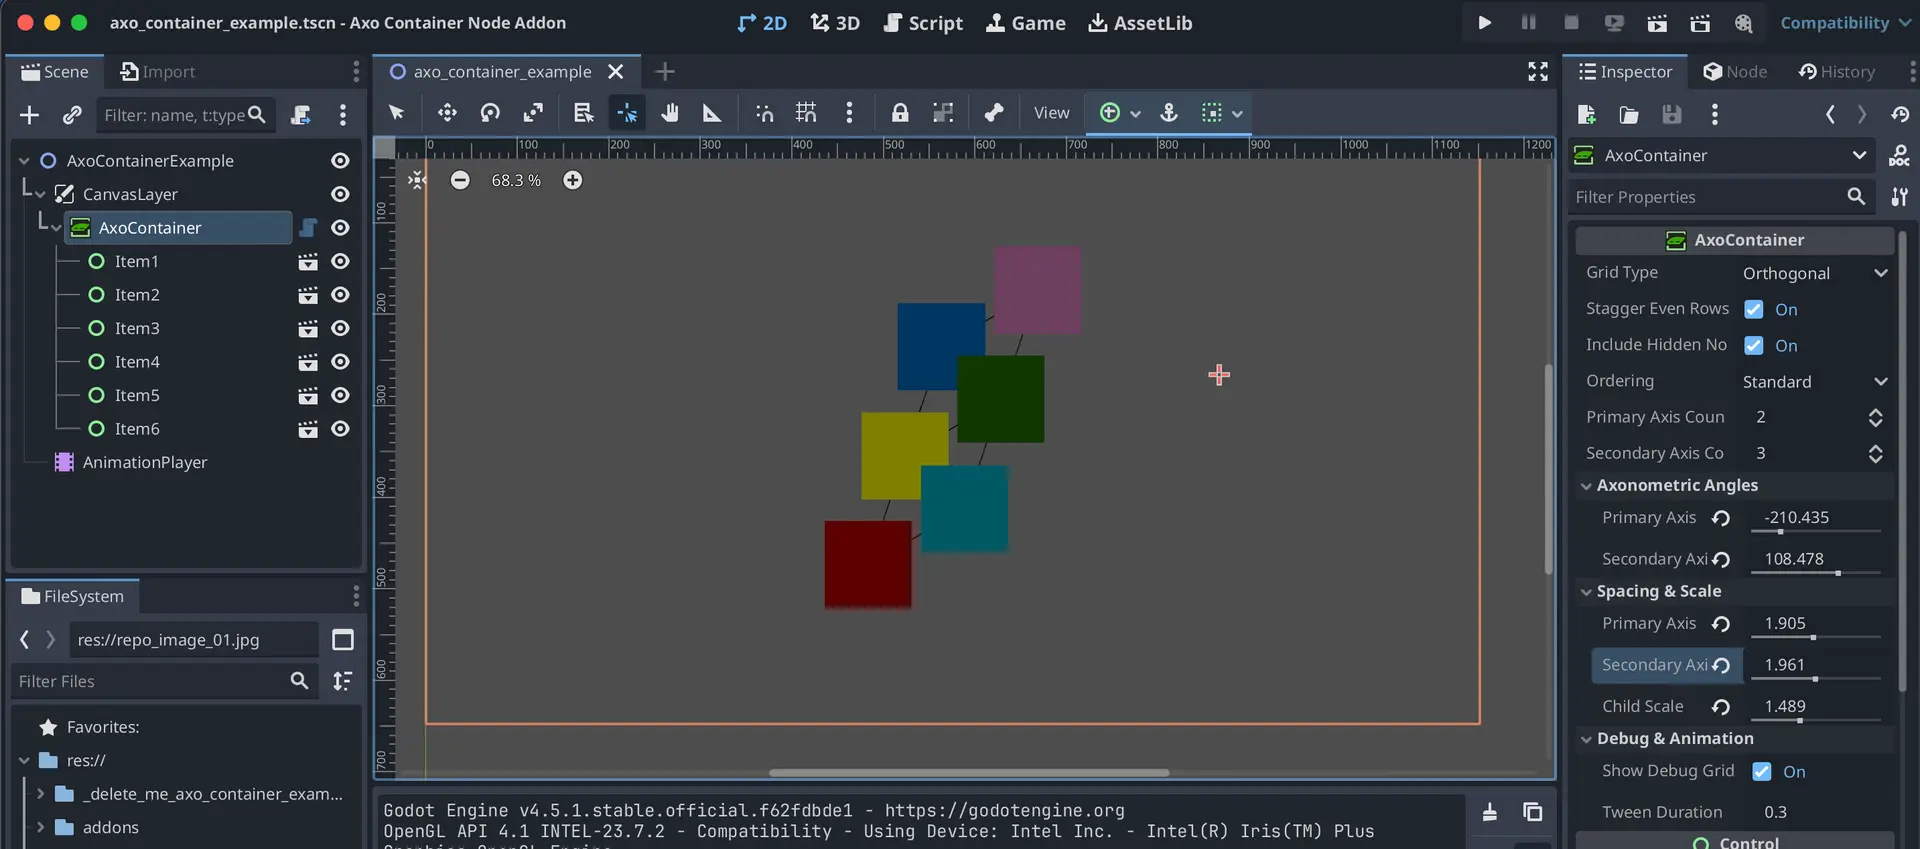1920x849 pixels.
Task: Zoom in on the canvas viewport
Action: tap(572, 180)
